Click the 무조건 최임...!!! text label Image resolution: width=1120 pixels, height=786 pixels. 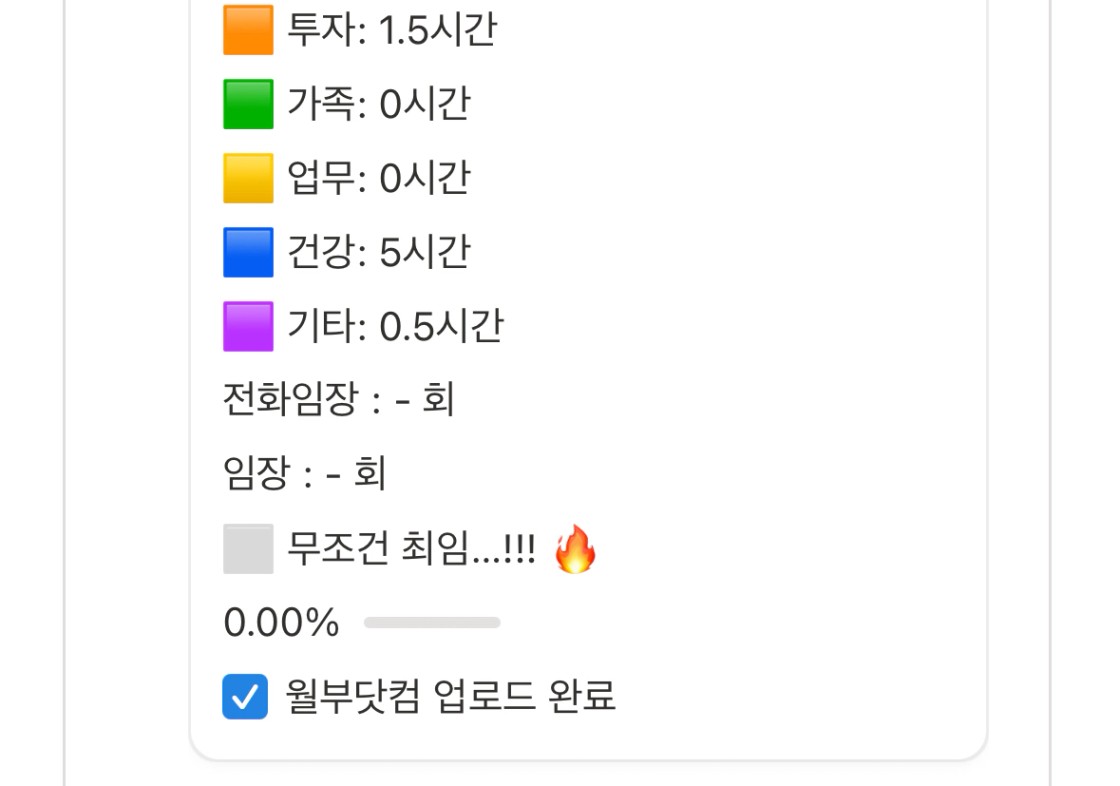[x=411, y=549]
